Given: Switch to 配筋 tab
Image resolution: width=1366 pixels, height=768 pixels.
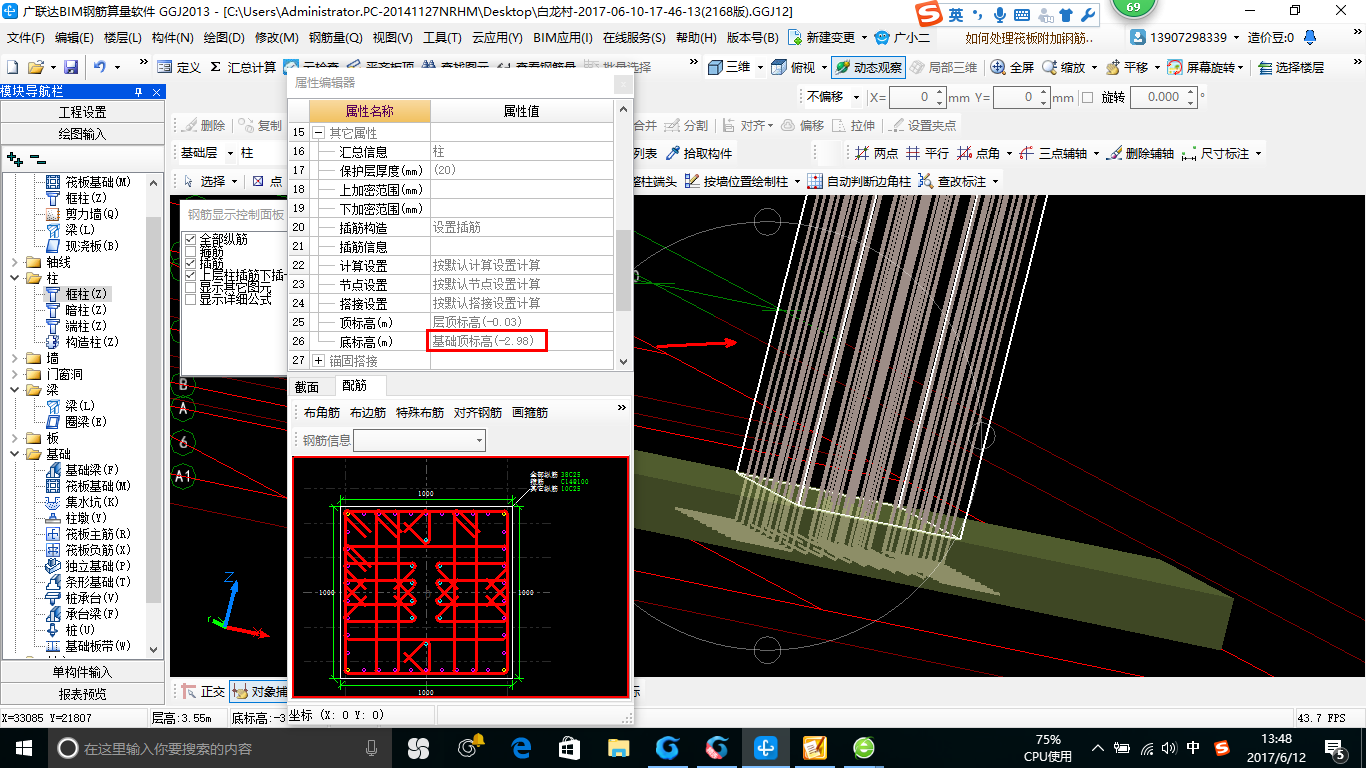Looking at the screenshot, I should 354,386.
